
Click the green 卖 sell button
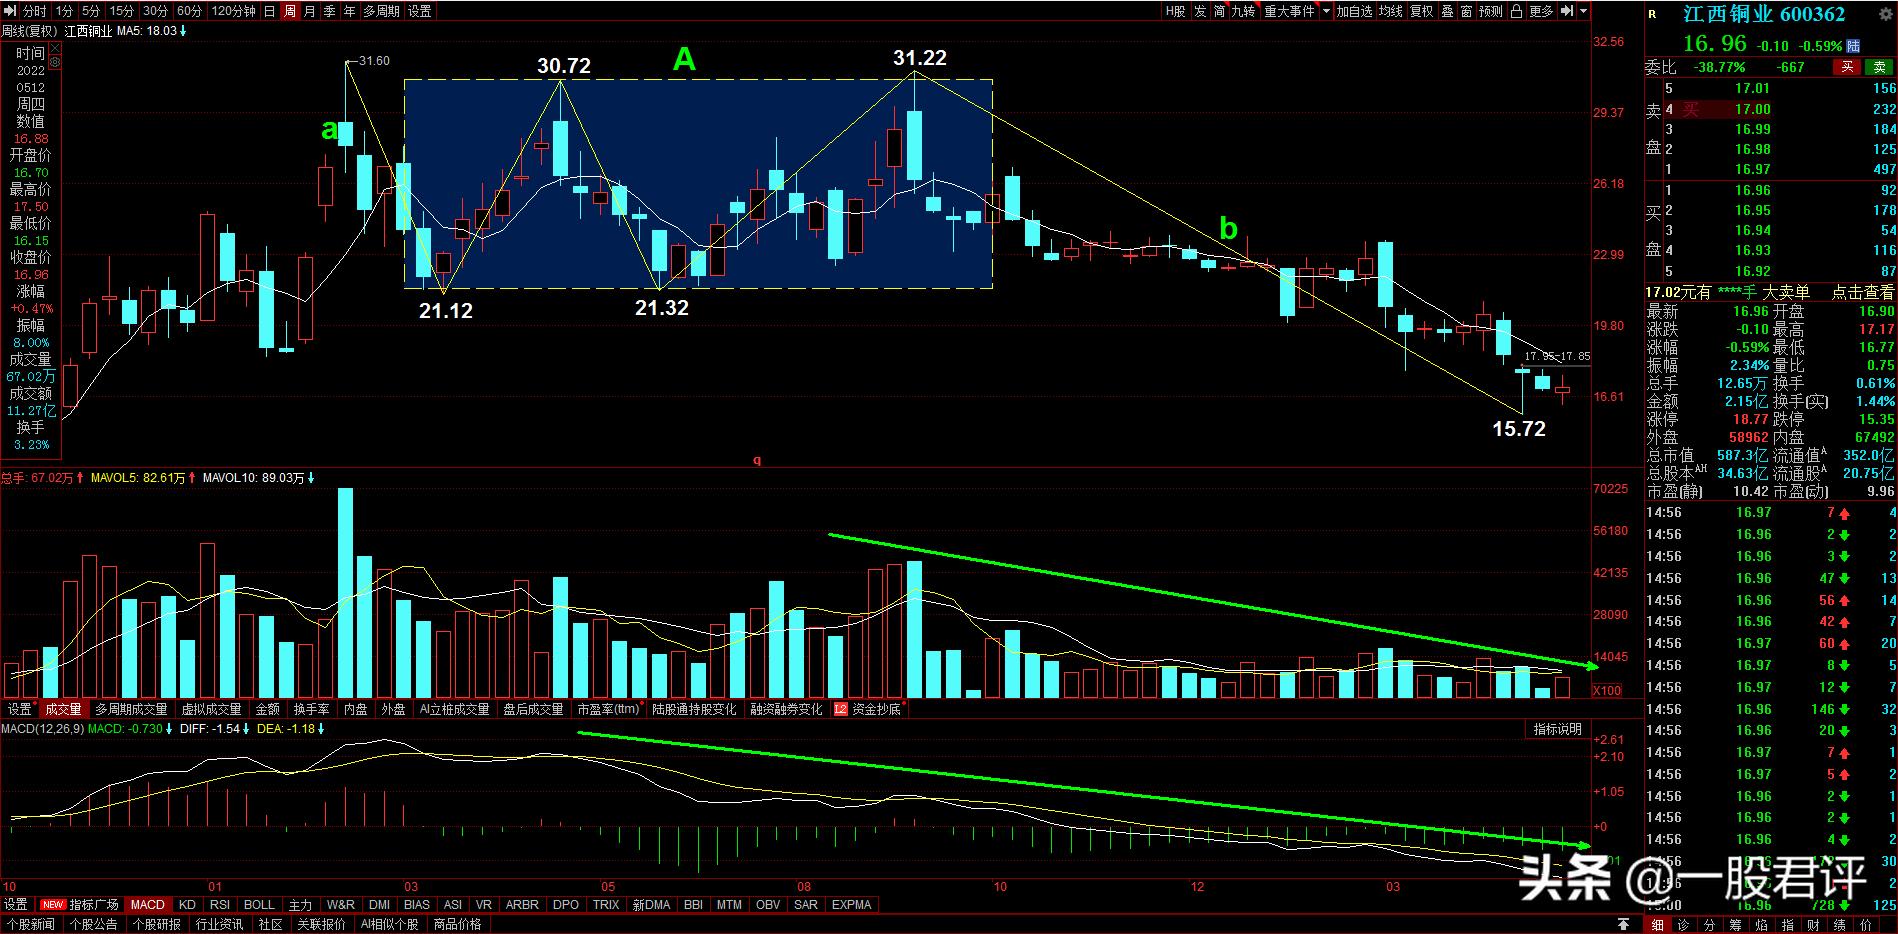1878,67
